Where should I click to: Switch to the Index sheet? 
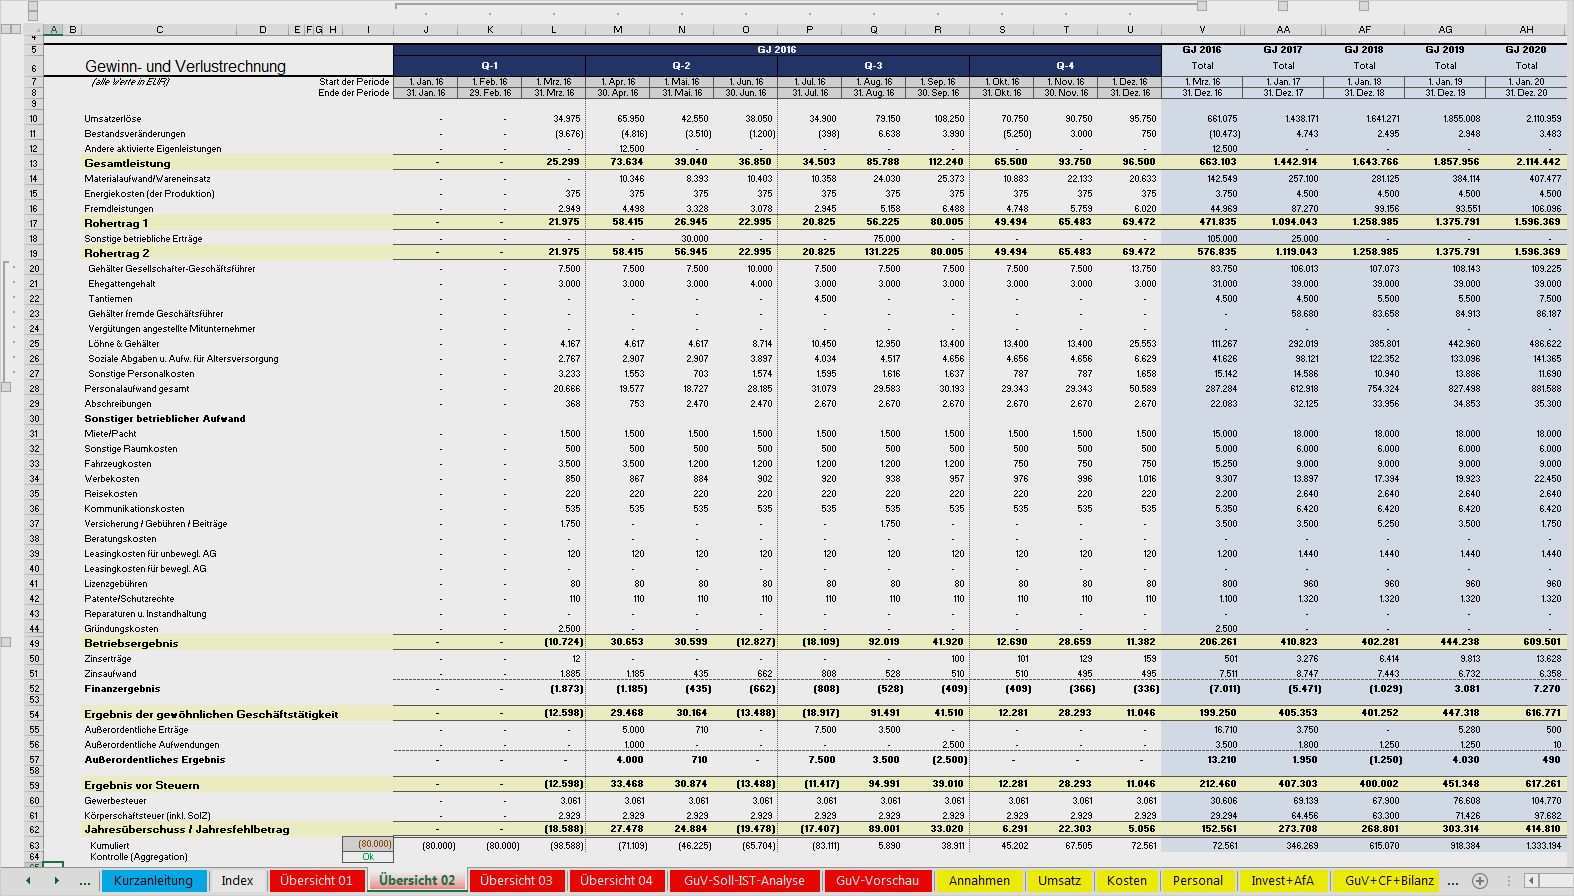point(237,881)
